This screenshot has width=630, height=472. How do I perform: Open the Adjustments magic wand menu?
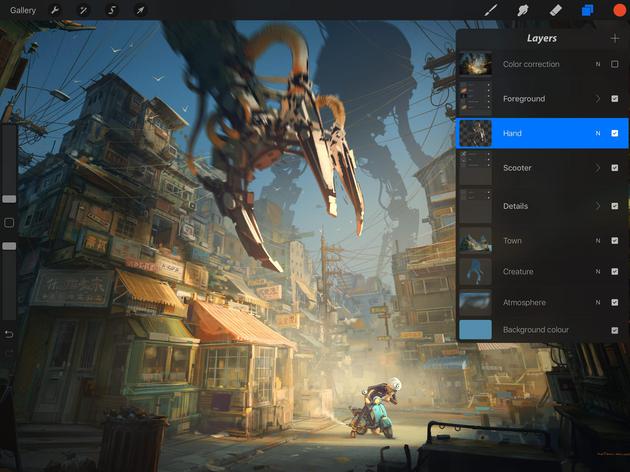83,10
